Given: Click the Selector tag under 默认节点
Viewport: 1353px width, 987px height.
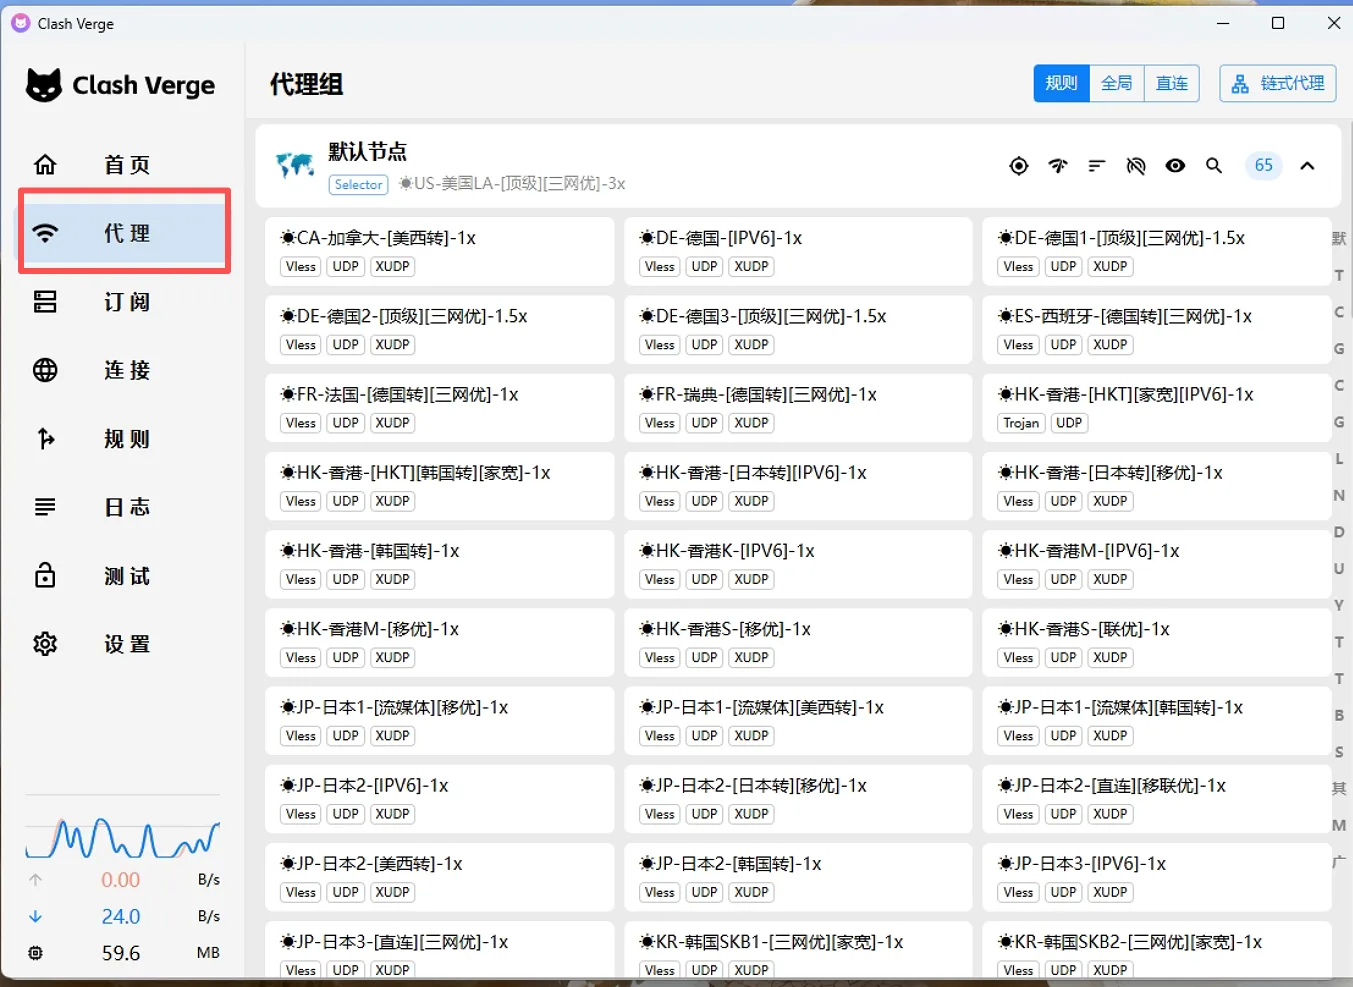Looking at the screenshot, I should pyautogui.click(x=358, y=185).
